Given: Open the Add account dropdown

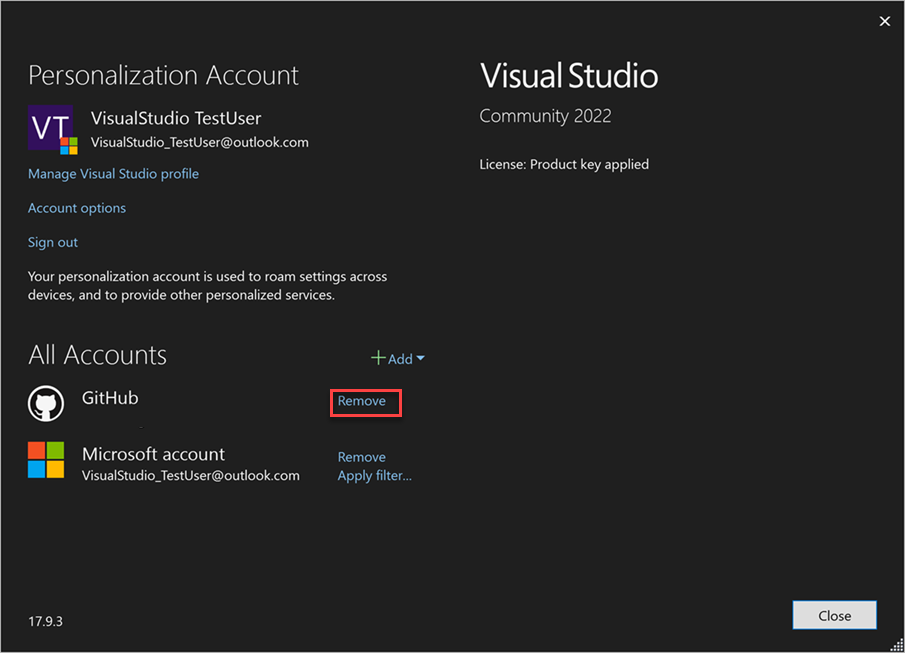Looking at the screenshot, I should [398, 358].
